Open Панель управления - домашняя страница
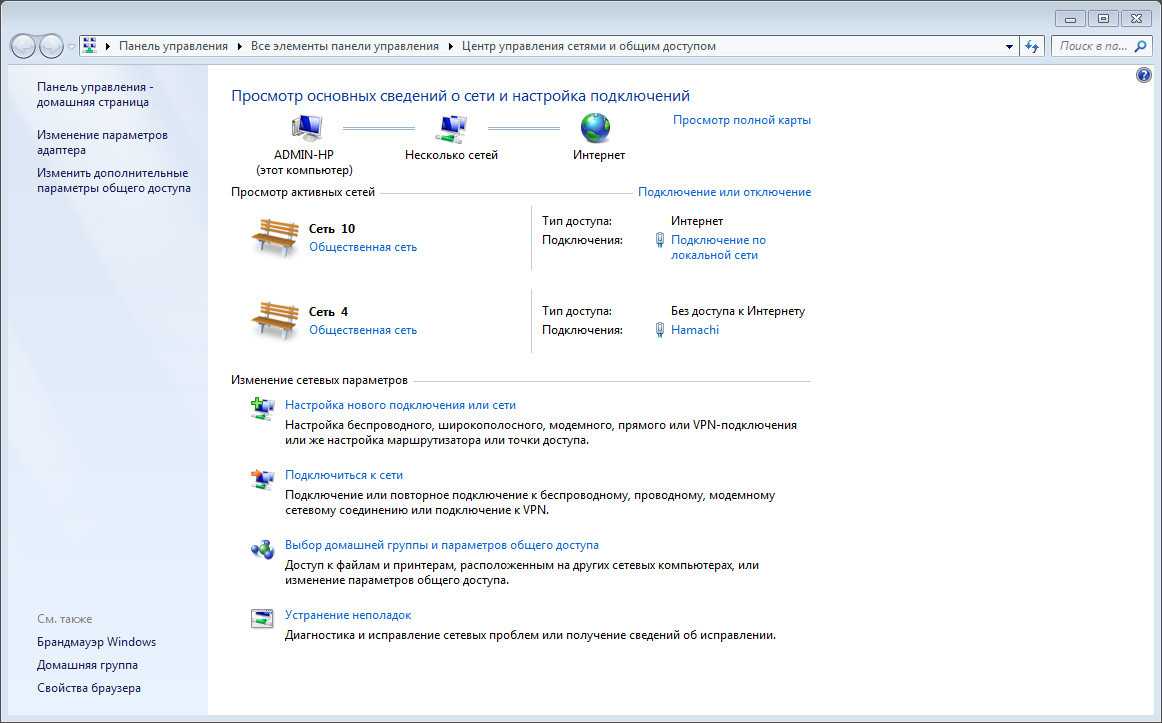The width and height of the screenshot is (1162, 723). click(95, 94)
